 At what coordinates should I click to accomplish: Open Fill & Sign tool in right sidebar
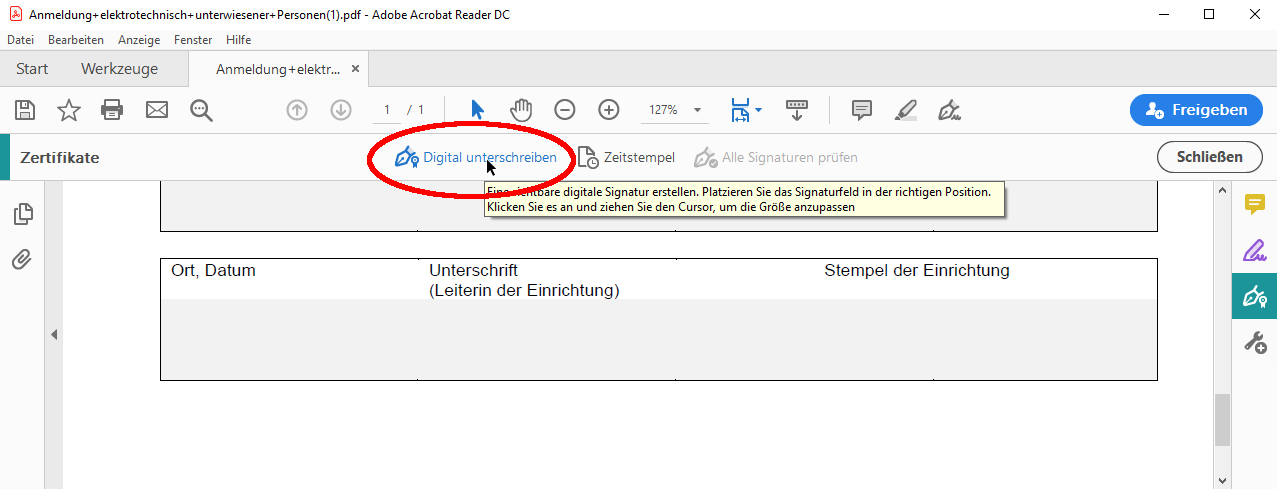tap(1254, 250)
